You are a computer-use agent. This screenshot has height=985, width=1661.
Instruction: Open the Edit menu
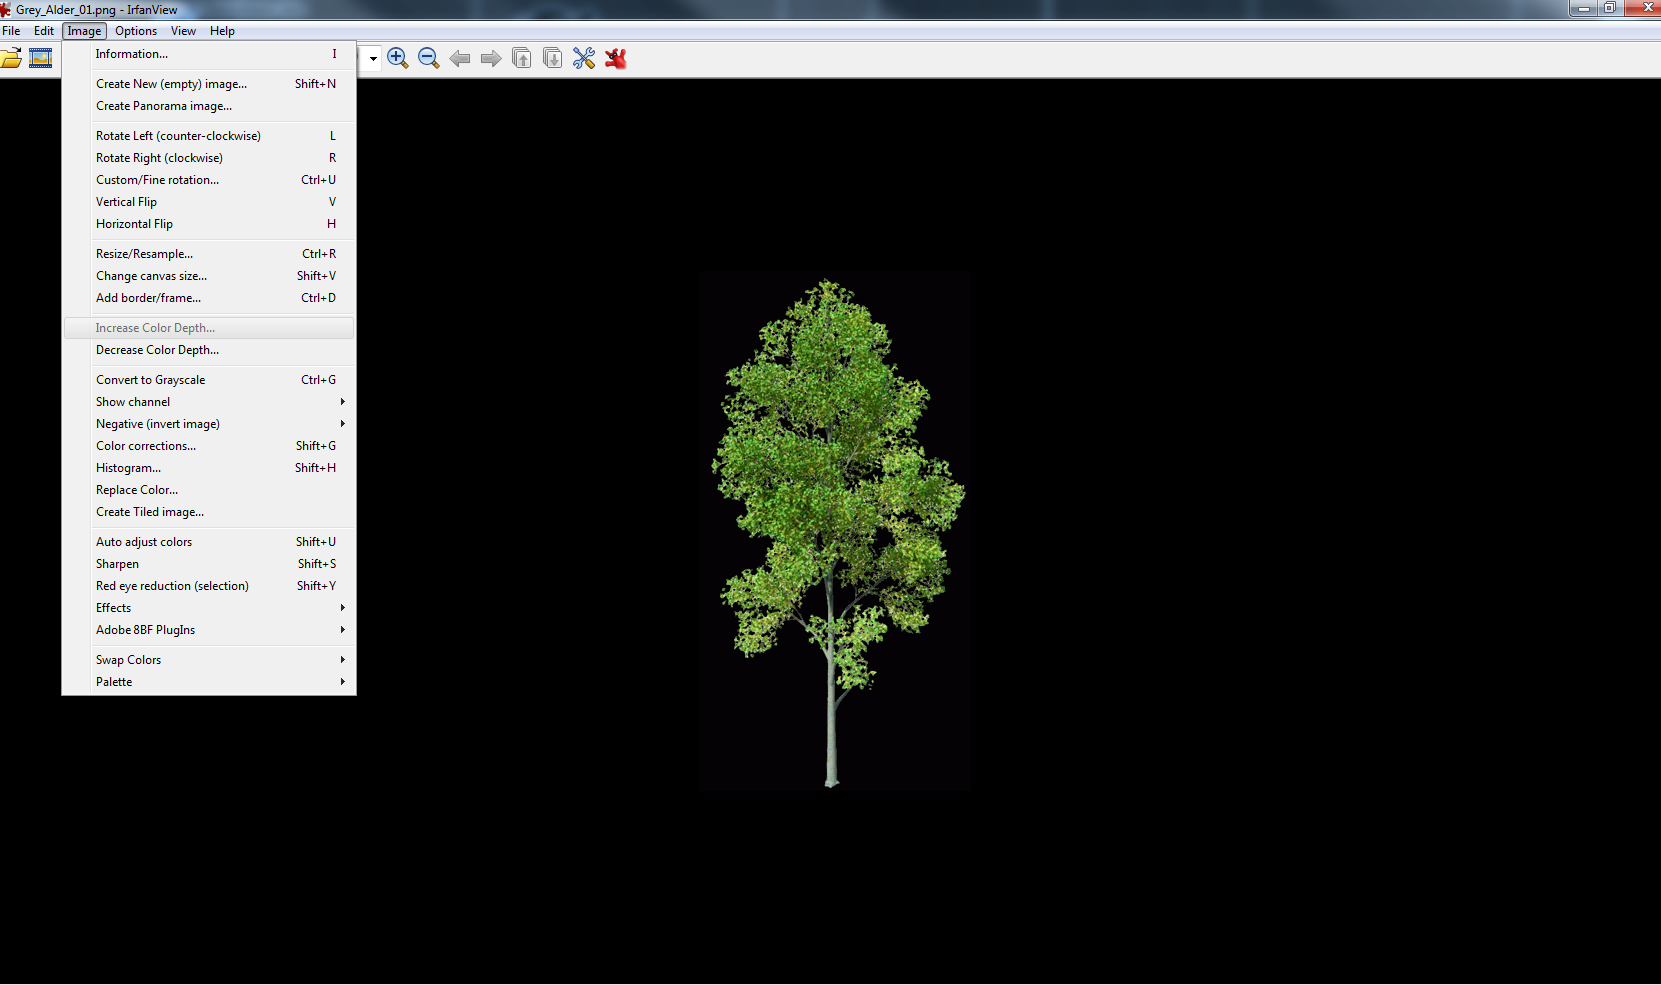pyautogui.click(x=44, y=31)
